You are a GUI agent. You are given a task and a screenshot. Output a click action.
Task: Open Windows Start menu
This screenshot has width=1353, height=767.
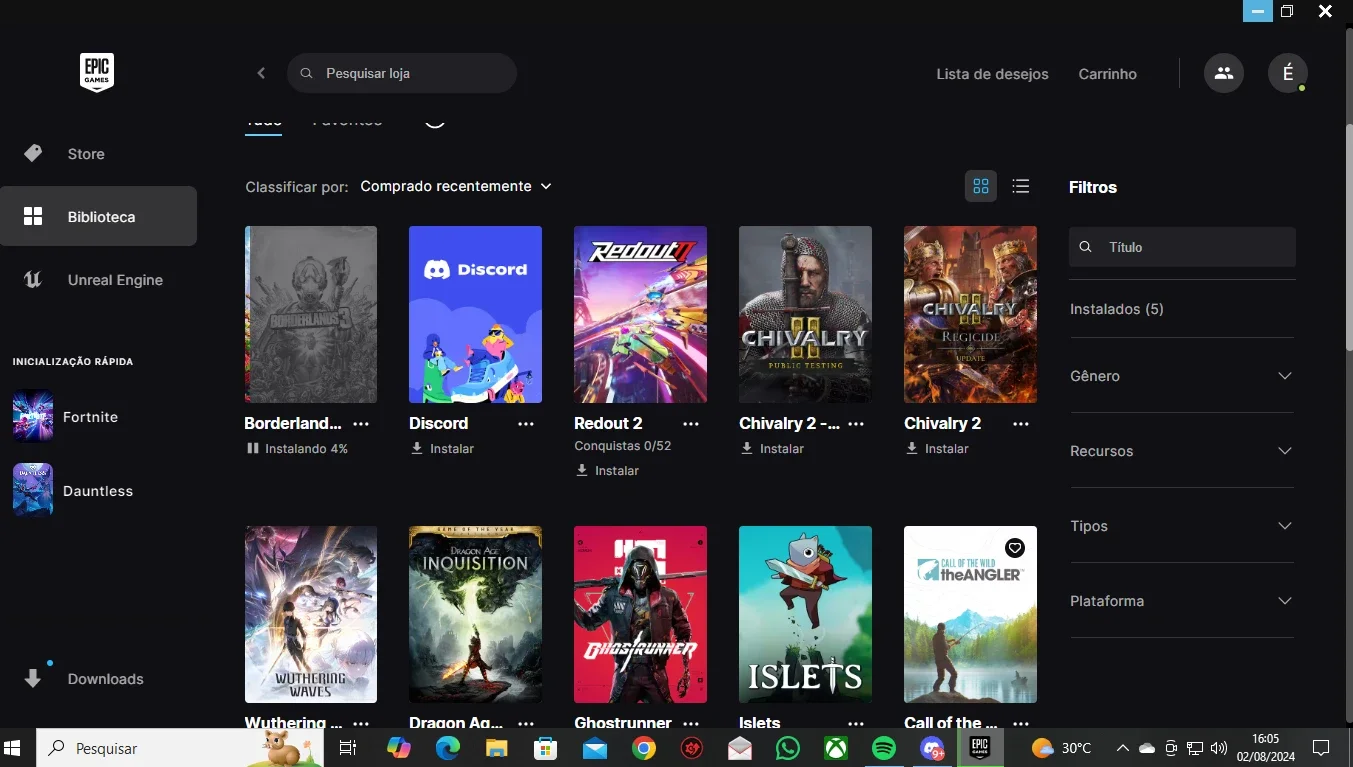coord(13,748)
